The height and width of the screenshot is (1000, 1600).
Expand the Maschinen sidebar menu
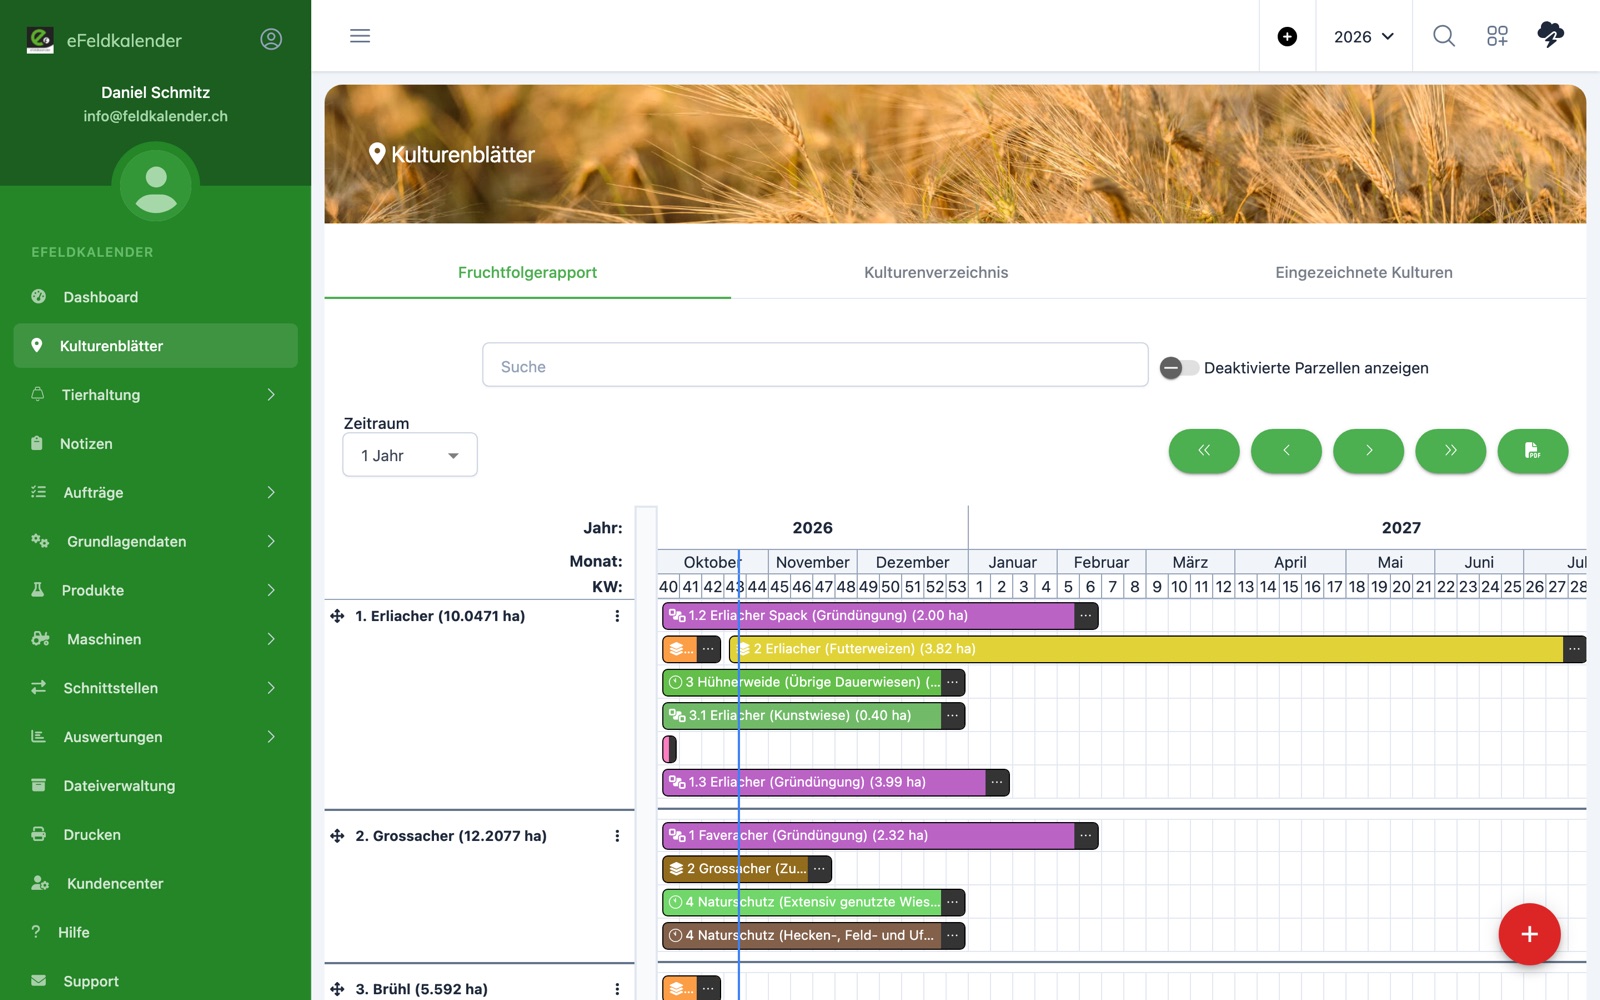click(x=155, y=639)
